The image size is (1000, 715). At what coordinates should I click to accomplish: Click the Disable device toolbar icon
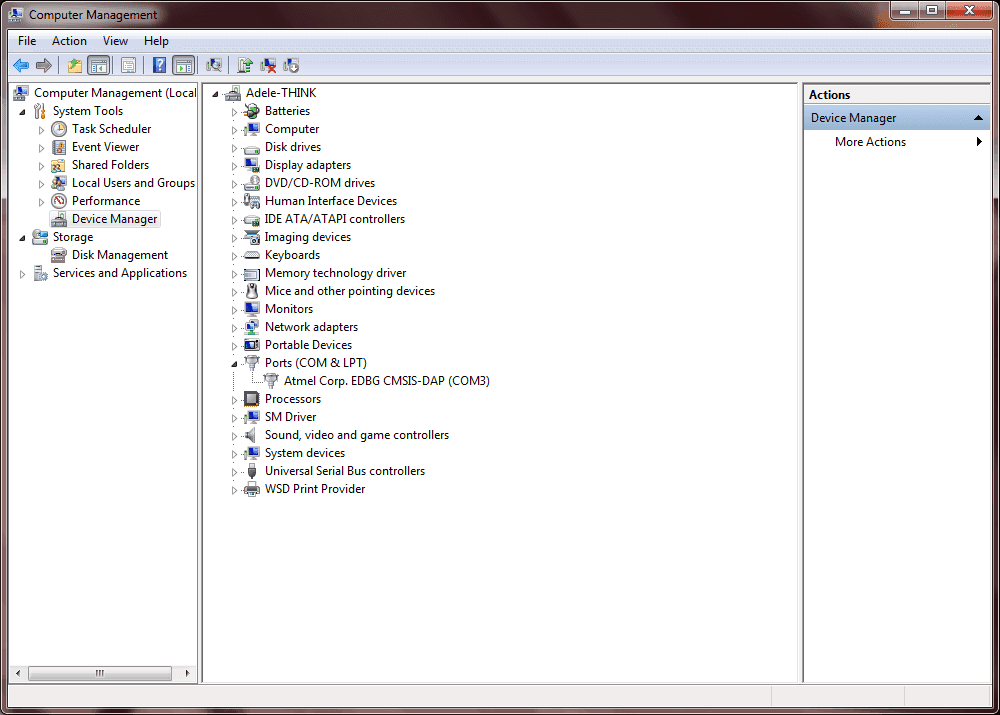292,66
